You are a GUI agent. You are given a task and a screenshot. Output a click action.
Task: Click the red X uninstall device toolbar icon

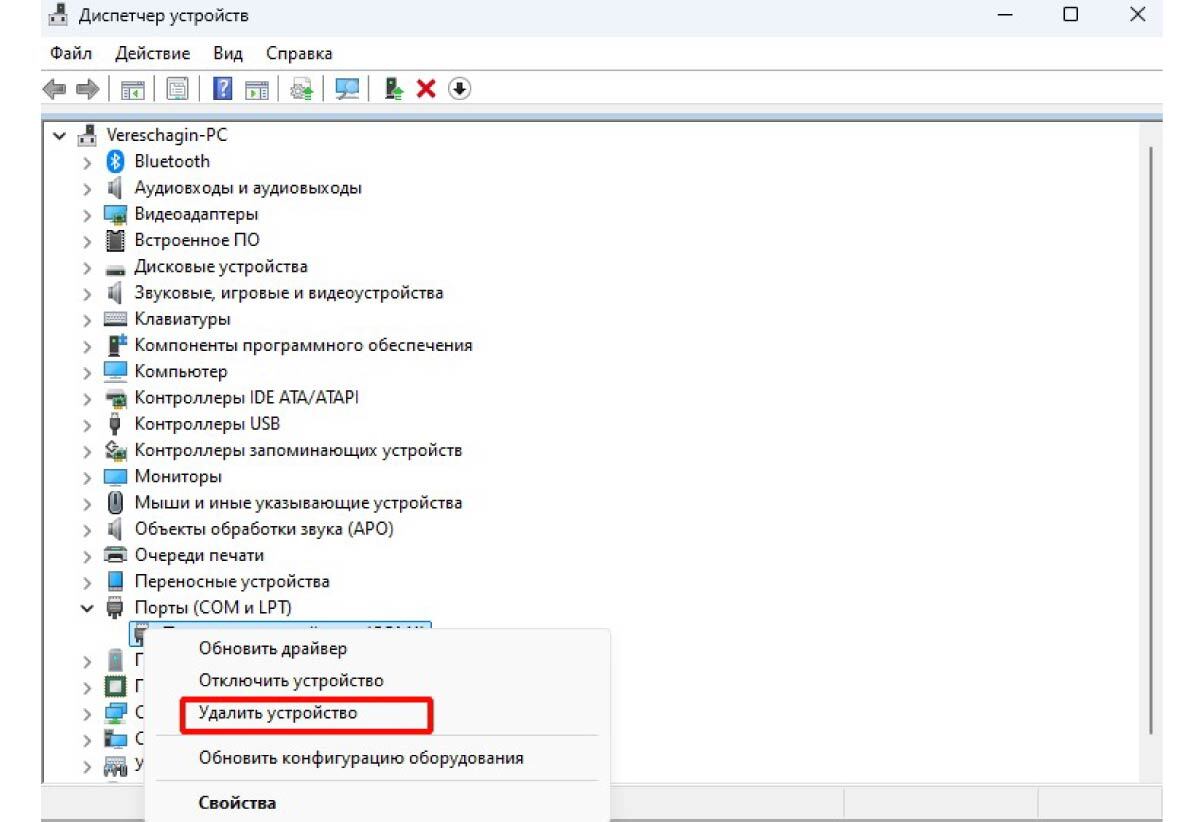pyautogui.click(x=427, y=90)
